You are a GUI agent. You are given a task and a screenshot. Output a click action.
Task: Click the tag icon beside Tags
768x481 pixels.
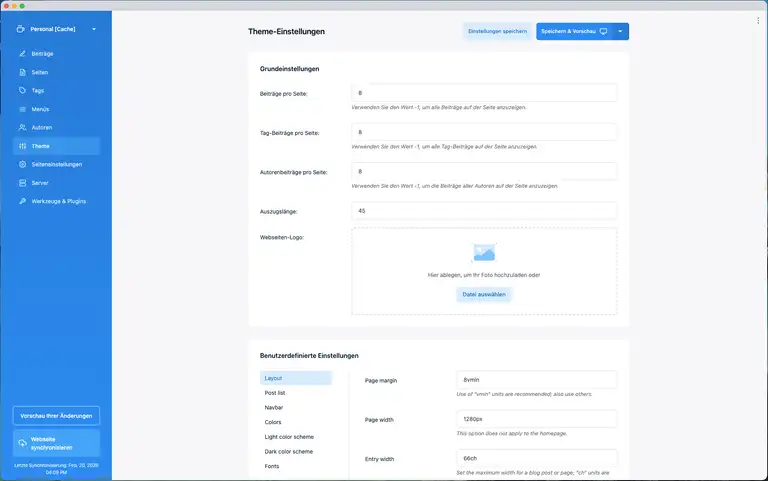click(23, 90)
